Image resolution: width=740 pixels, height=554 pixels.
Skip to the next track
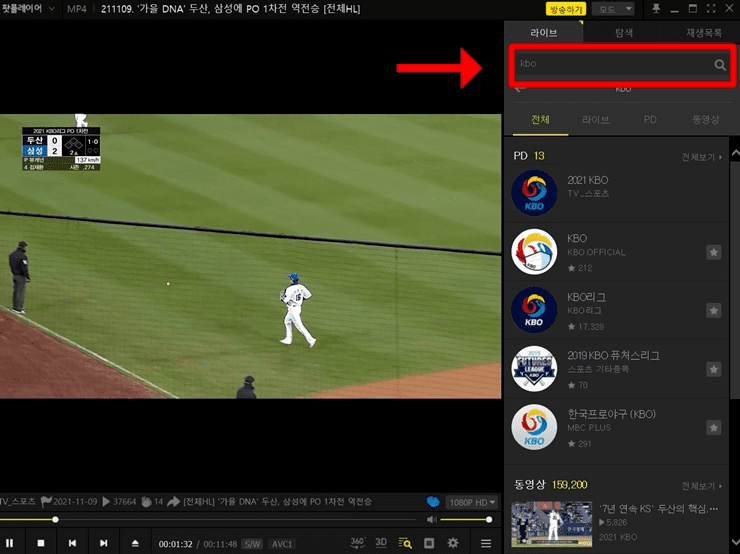click(x=104, y=543)
